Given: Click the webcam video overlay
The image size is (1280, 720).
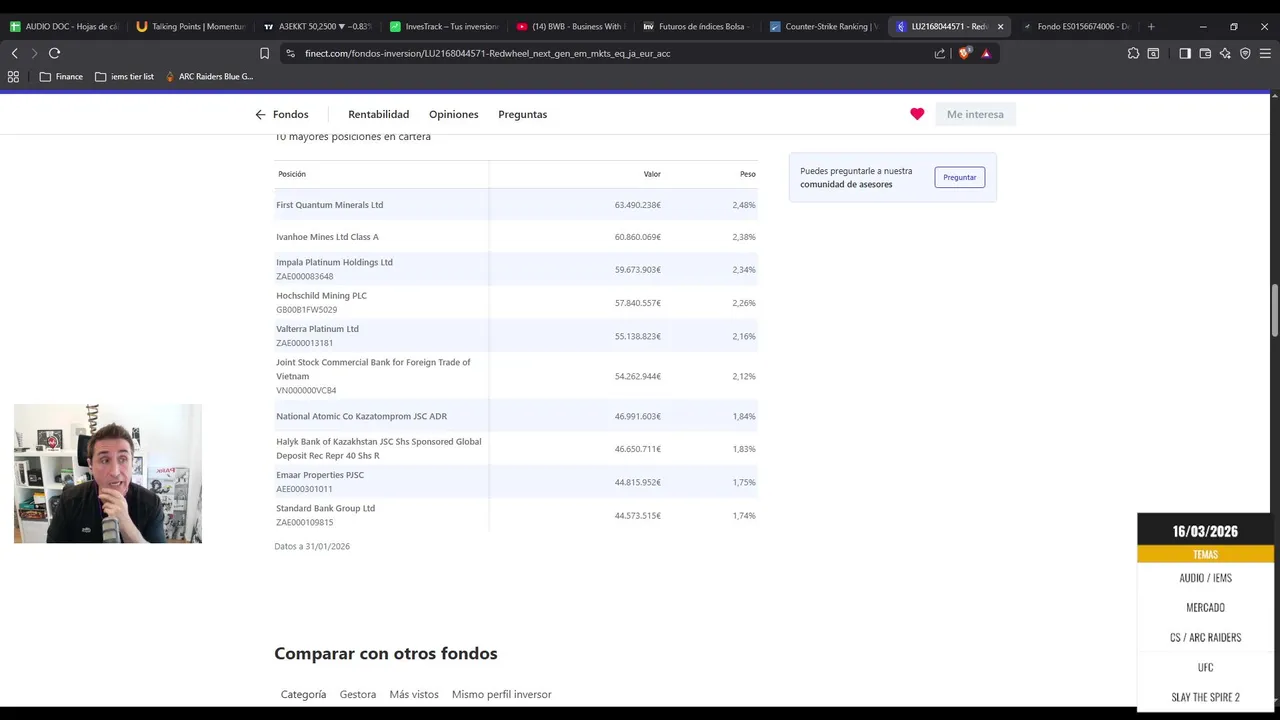Looking at the screenshot, I should pyautogui.click(x=108, y=474).
